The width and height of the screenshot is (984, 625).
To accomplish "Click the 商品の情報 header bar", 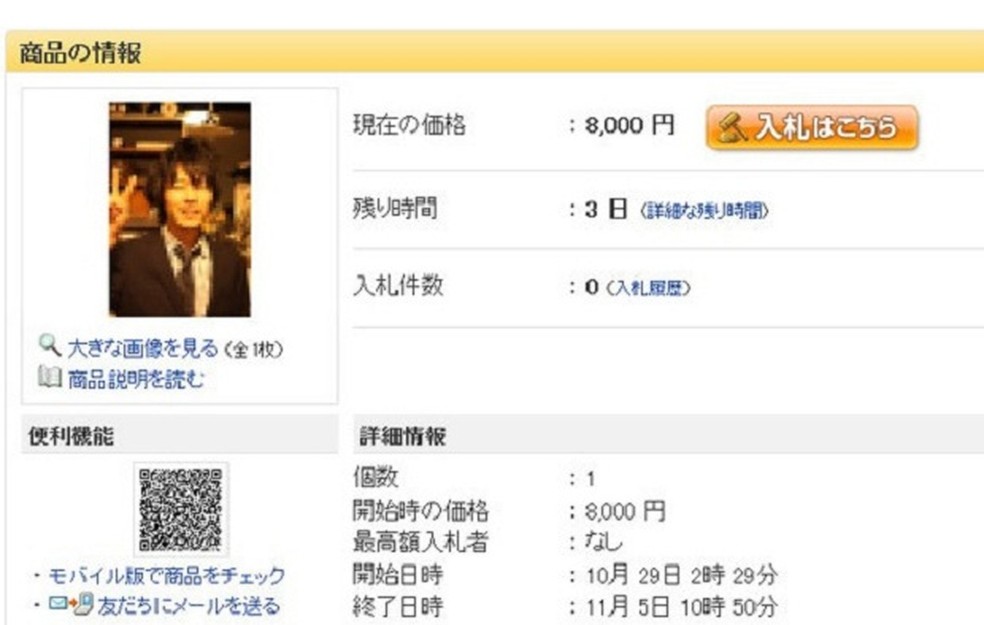I will [x=495, y=52].
